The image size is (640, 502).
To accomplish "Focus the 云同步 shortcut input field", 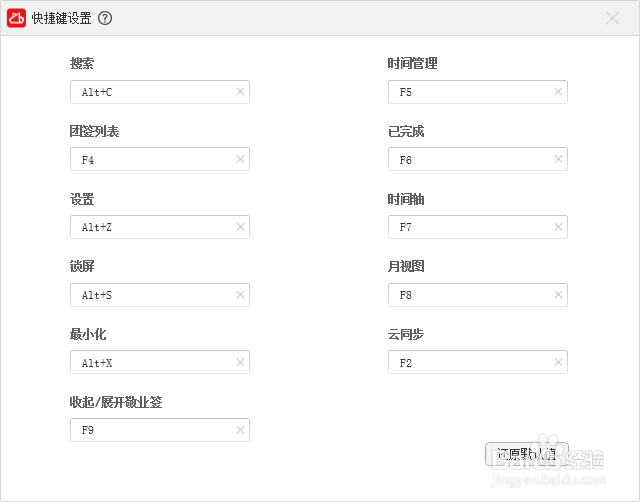I will click(468, 362).
